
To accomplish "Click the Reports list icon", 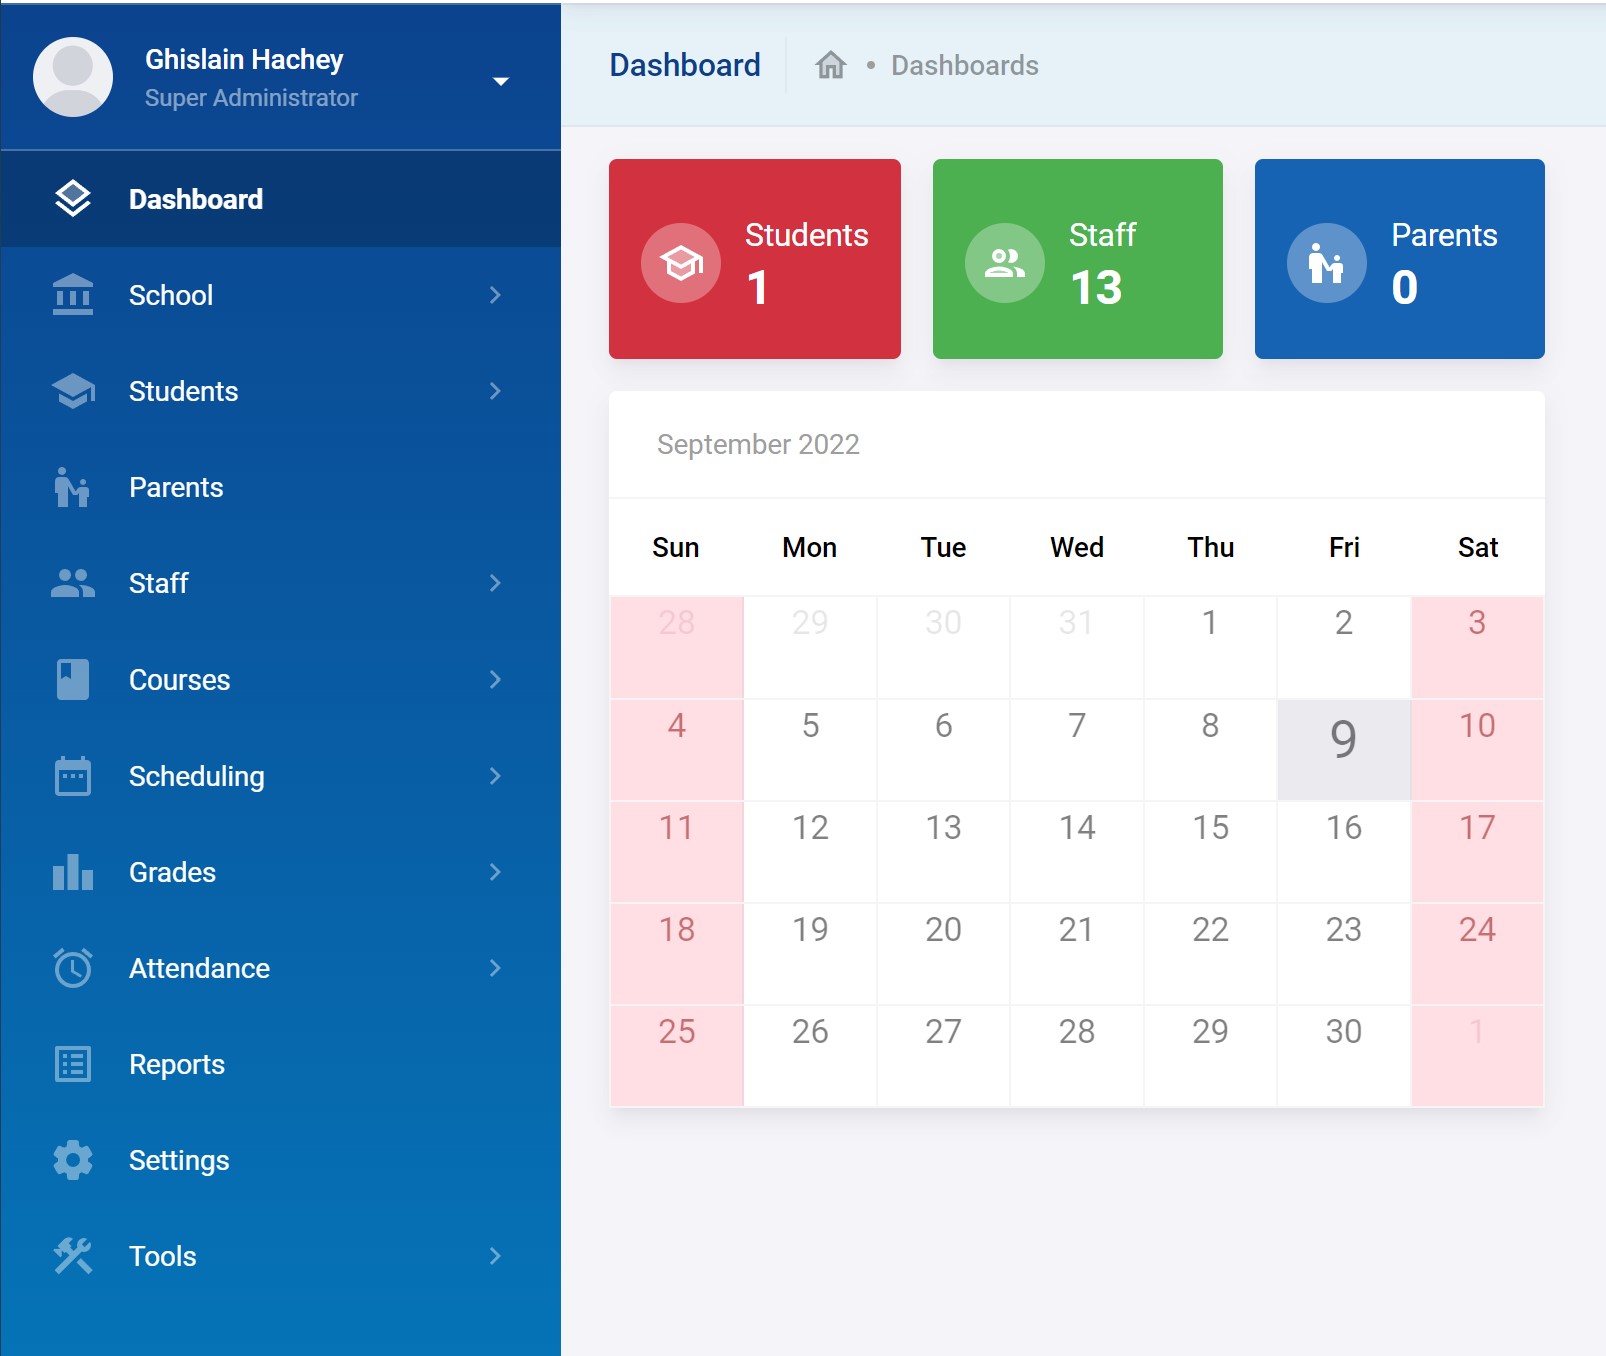I will pos(73,1064).
